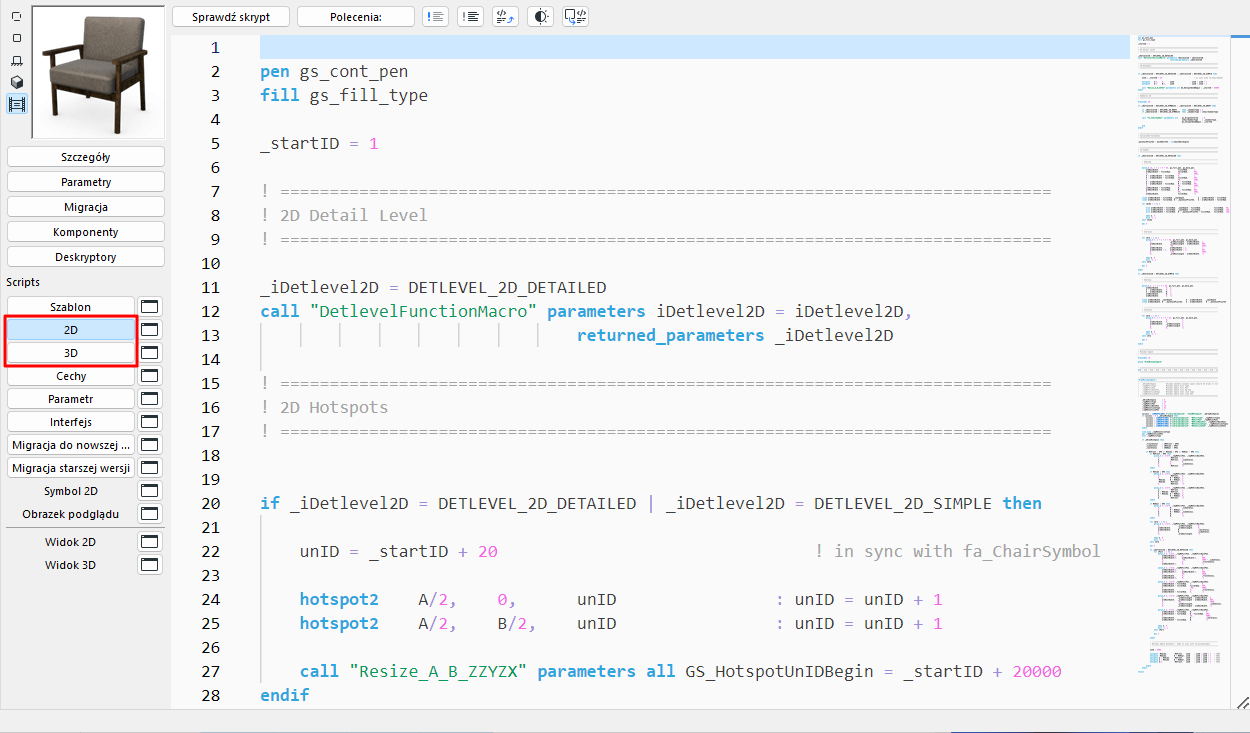Expand the Symbol 2D window control
Screen dimensions: 1250x733
click(x=149, y=490)
